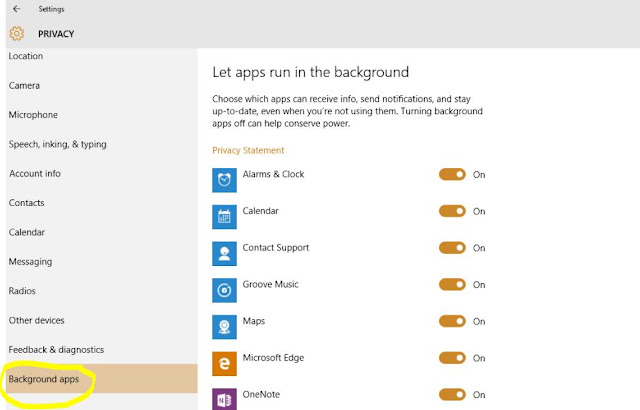Select Camera in the sidebar

click(x=101, y=85)
